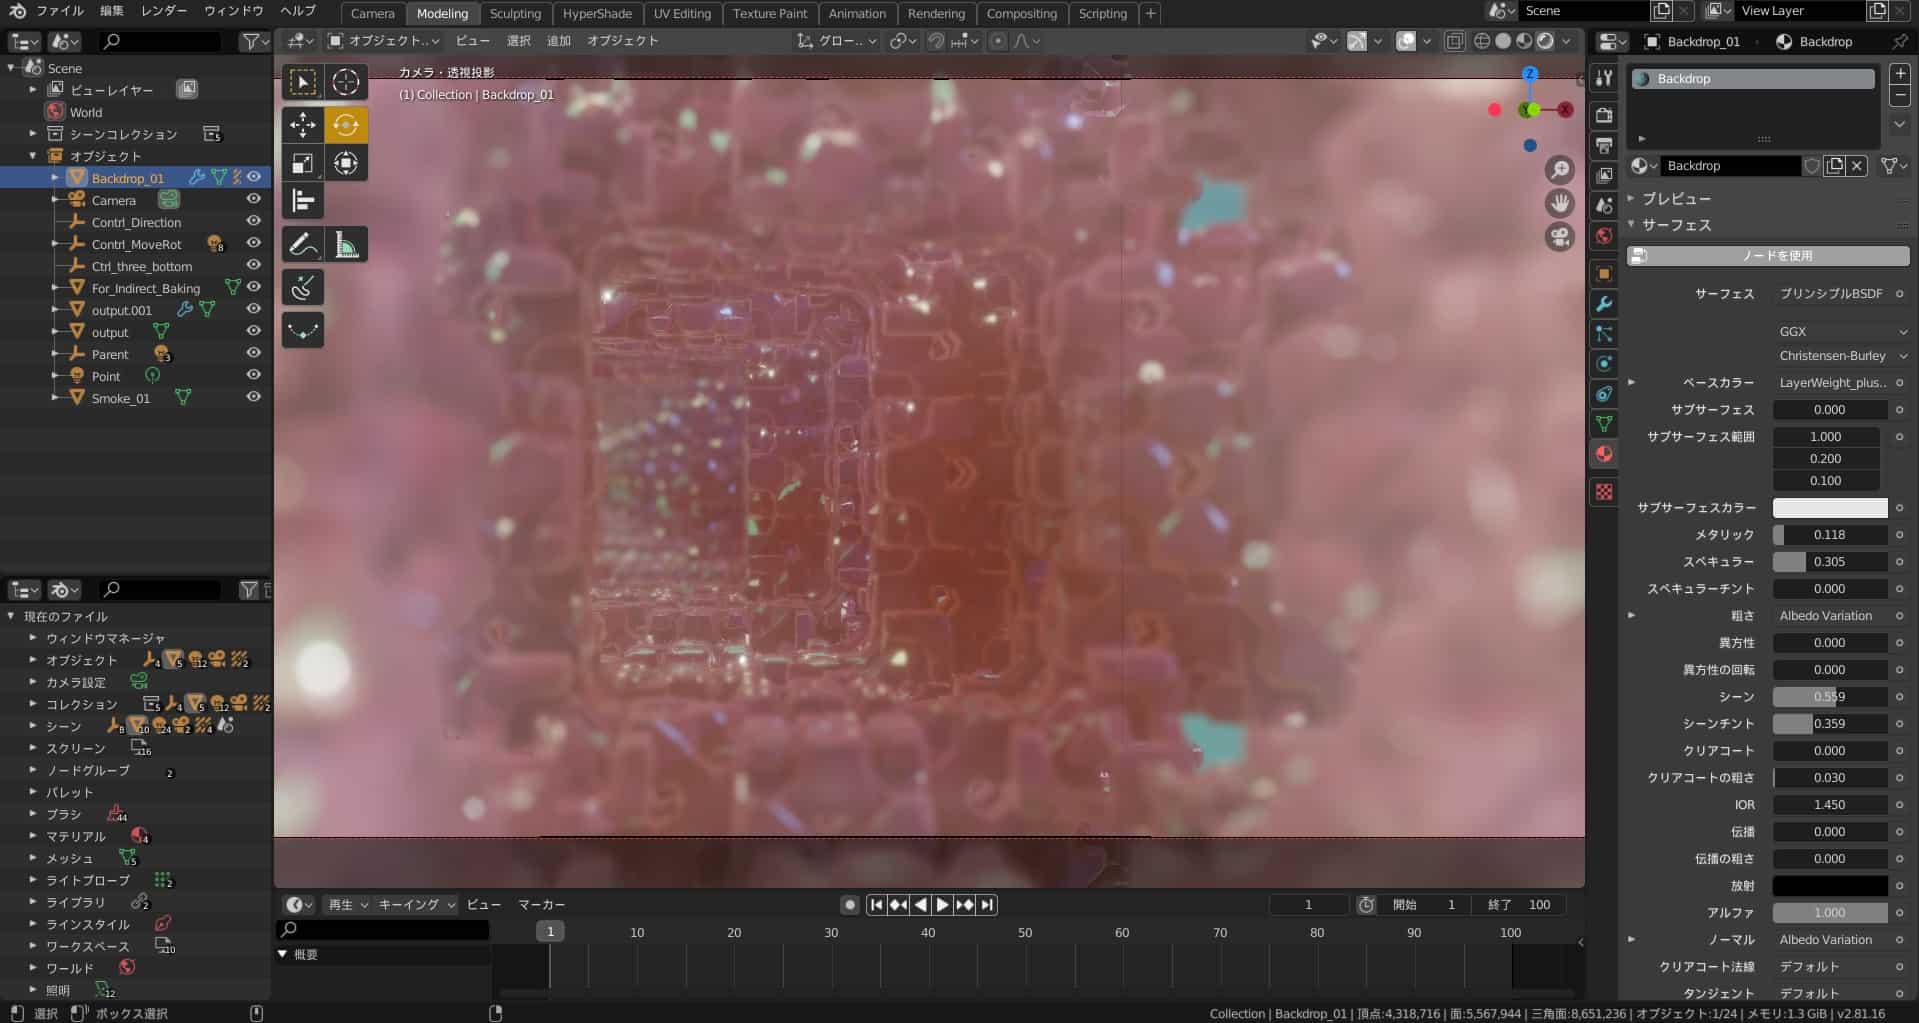This screenshot has height=1023, width=1919.
Task: Select the Select Box tool in viewport toolbar
Action: click(x=303, y=82)
